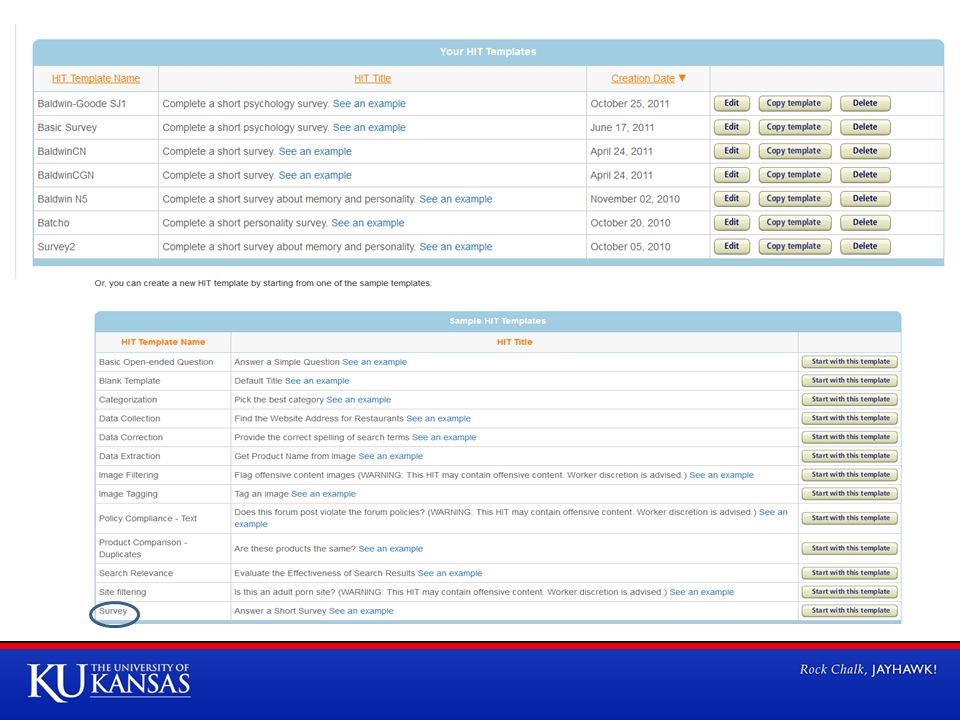Edit the Baldwin-Goode SJ1 template
The image size is (960, 720).
(732, 103)
